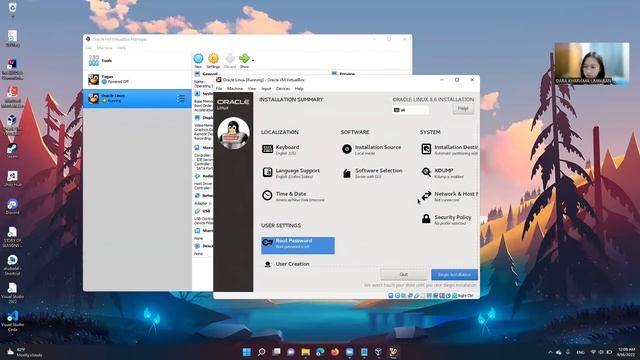Select Tools in VirtualBox Manager sidebar
Viewport: 640px width, 360px height.
click(137, 60)
